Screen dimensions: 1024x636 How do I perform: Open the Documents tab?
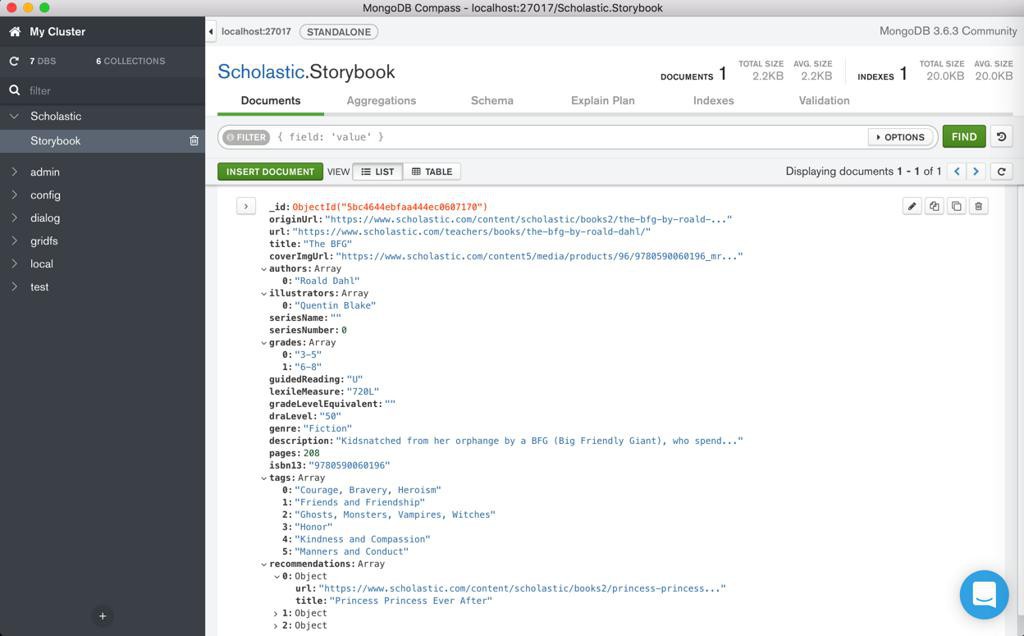tap(270, 101)
